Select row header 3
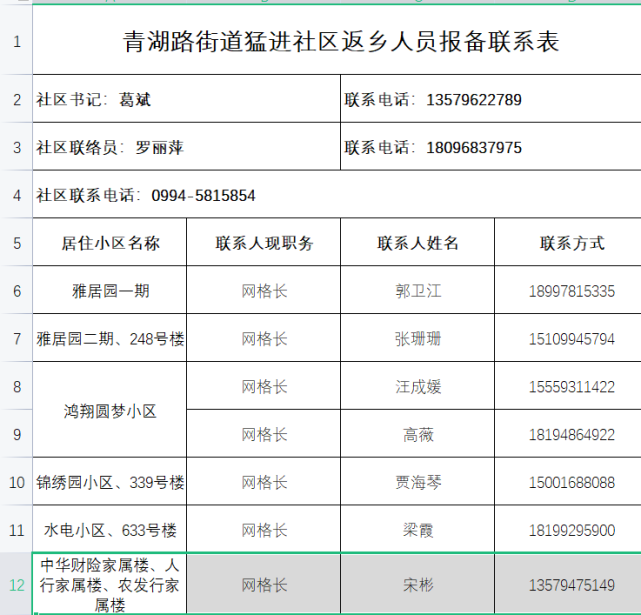Screen dimensions: 641x615 (16, 147)
